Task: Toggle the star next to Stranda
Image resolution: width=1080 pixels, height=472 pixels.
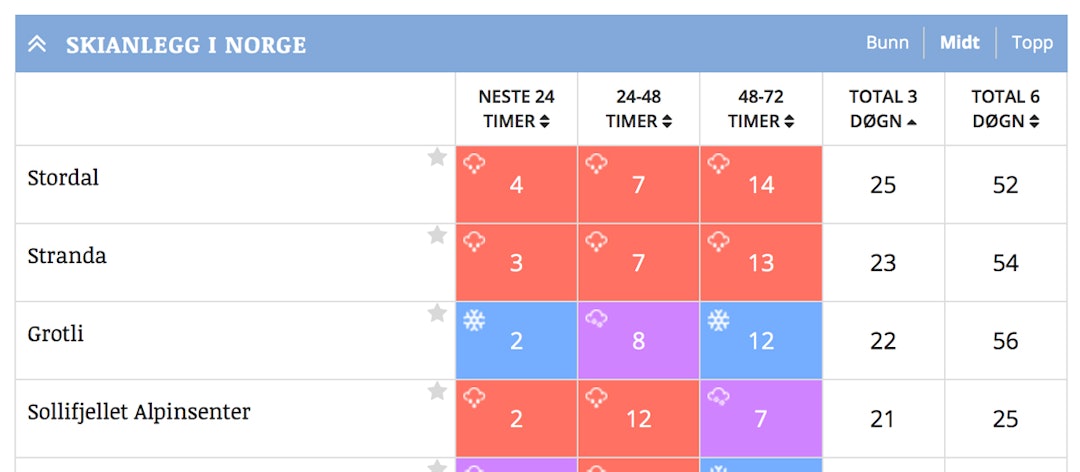Action: pos(437,235)
